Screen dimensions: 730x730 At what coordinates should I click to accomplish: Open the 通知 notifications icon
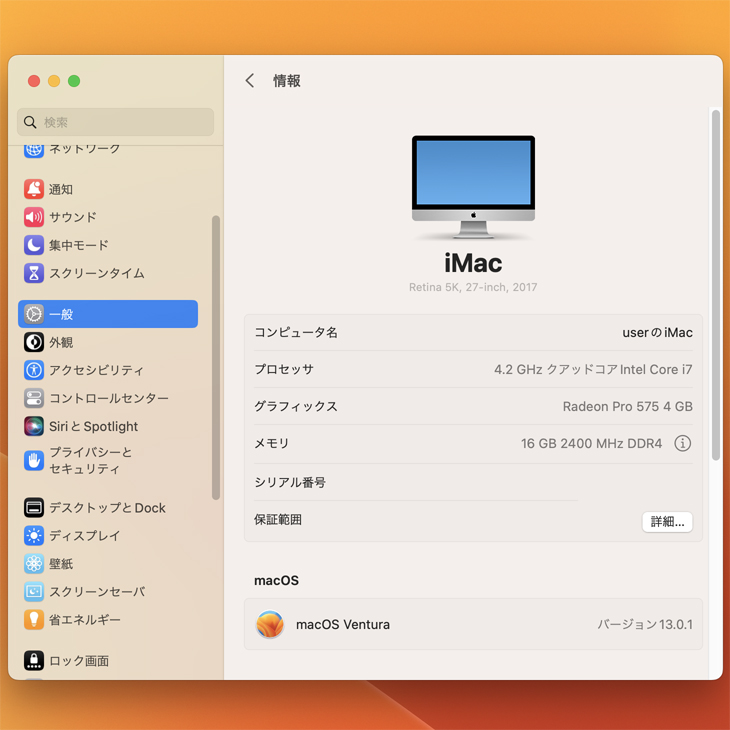coord(34,189)
